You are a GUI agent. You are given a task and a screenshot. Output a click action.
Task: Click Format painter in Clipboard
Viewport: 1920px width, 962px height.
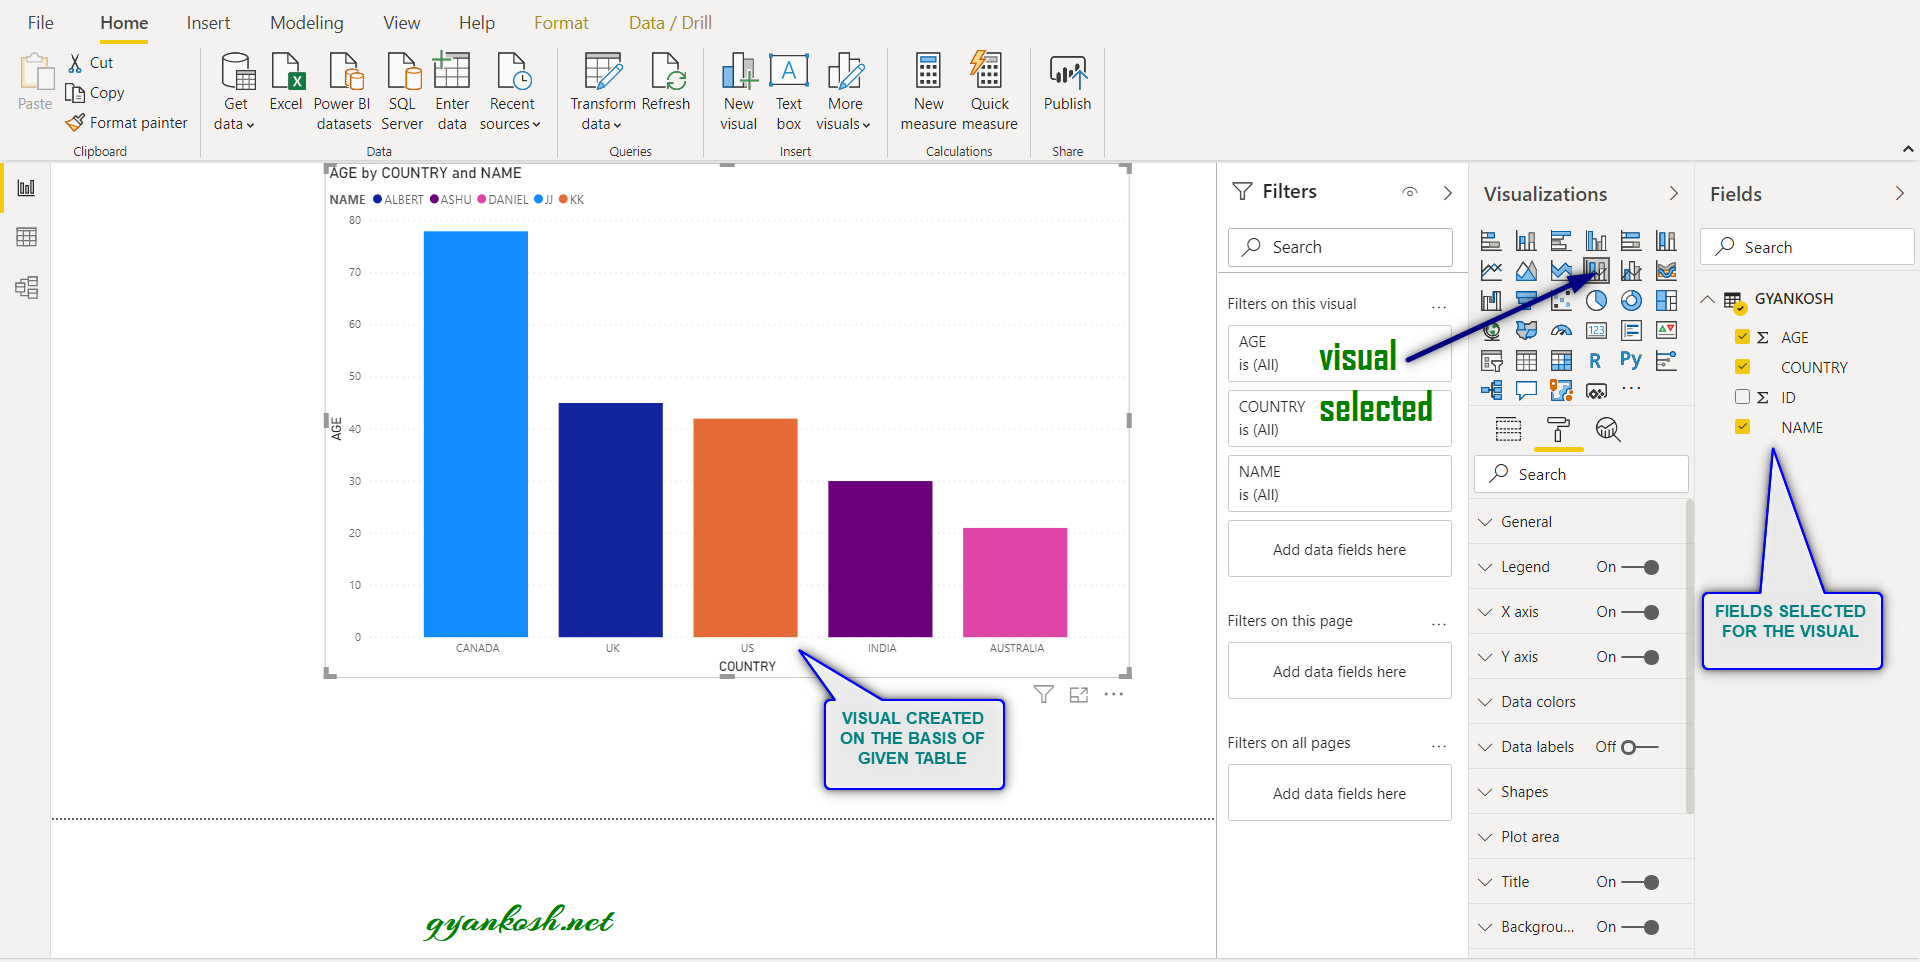coord(127,122)
